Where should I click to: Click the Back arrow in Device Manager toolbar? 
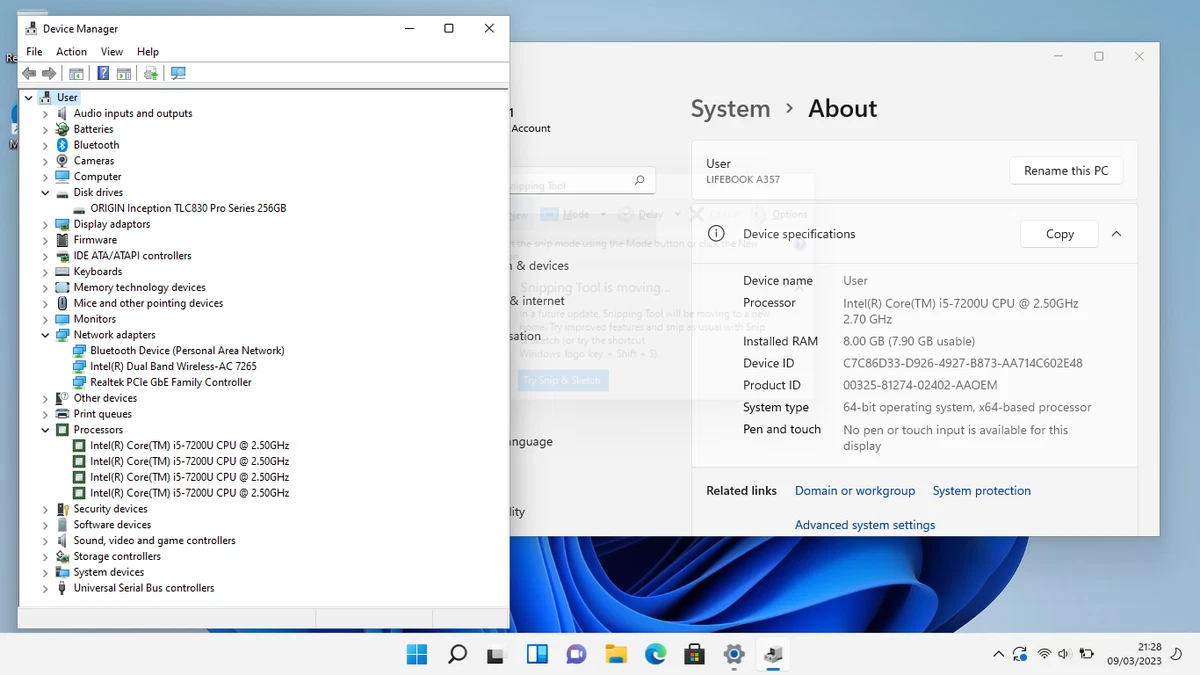click(x=29, y=73)
